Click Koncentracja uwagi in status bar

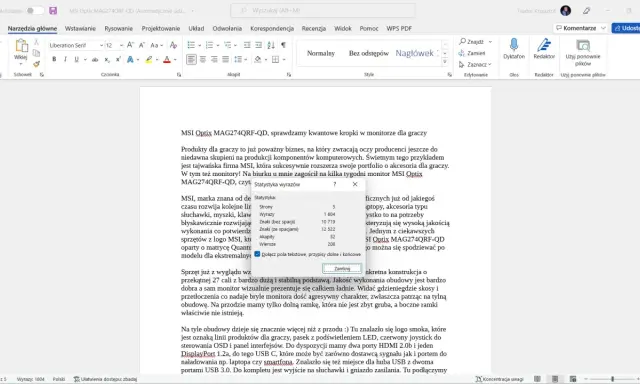499,379
